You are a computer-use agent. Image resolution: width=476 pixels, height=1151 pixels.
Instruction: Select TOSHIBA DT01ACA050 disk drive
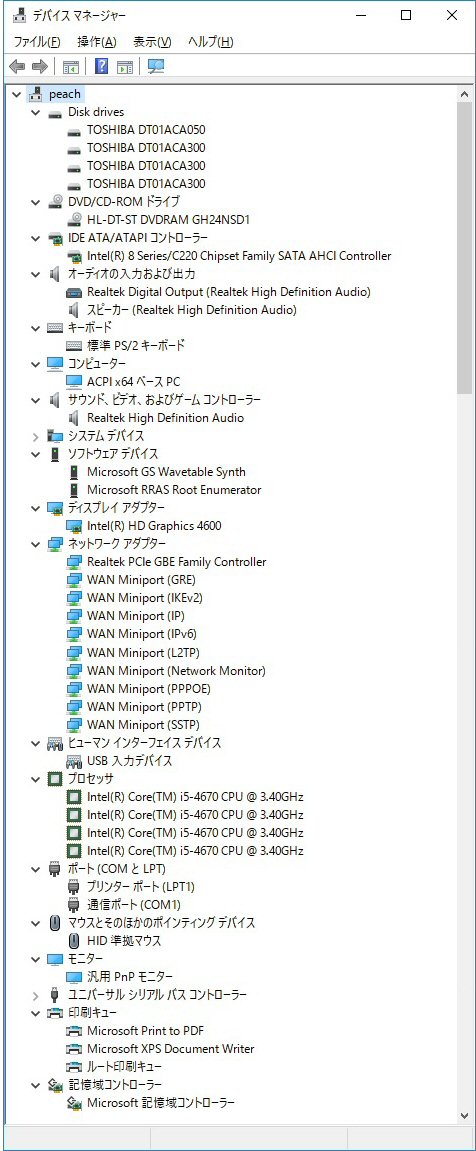pyautogui.click(x=146, y=130)
